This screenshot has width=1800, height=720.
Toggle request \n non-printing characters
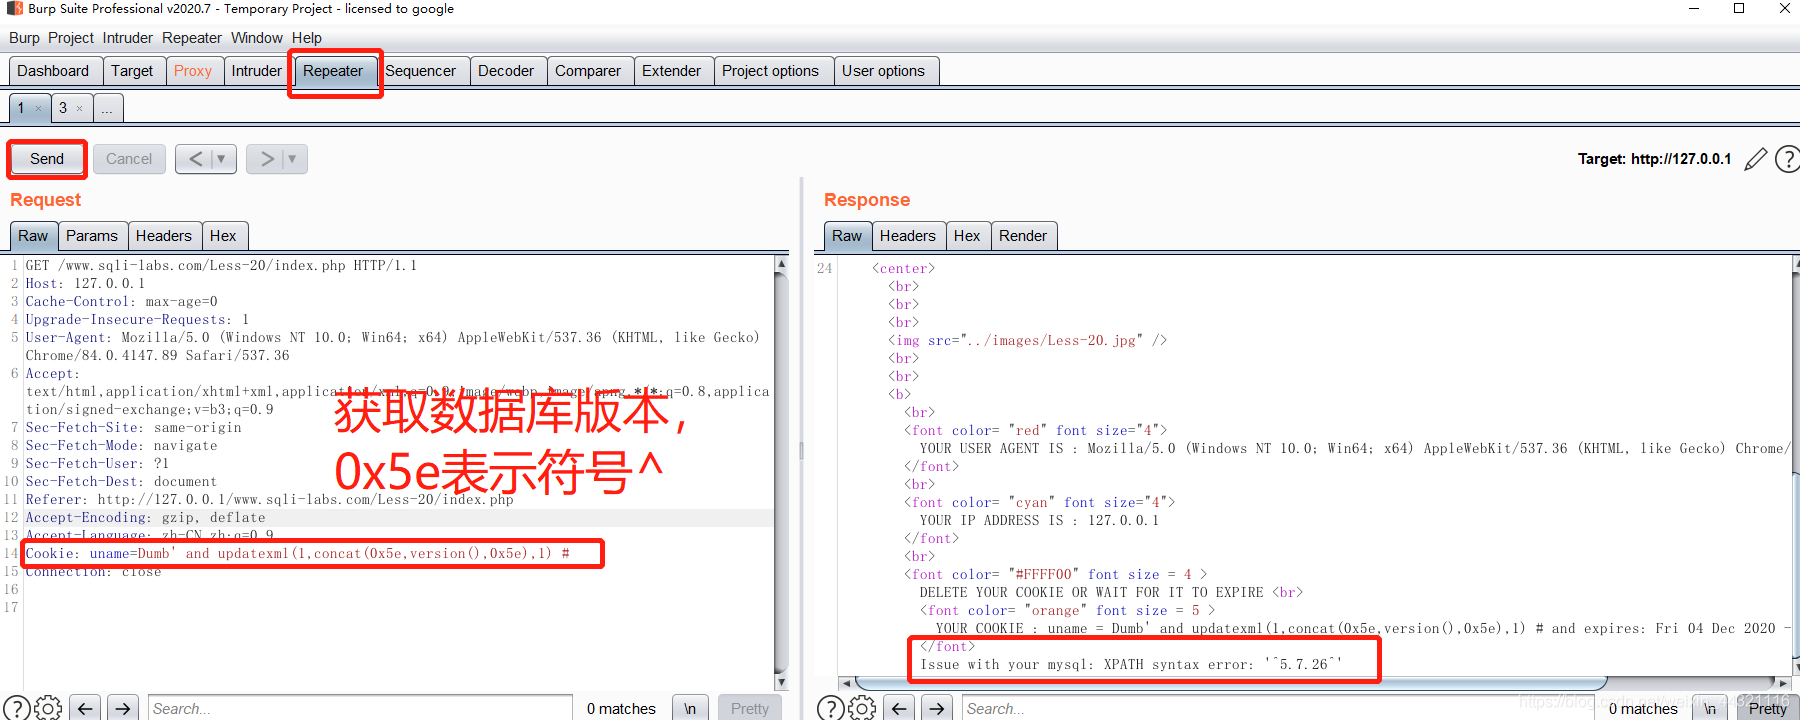690,708
